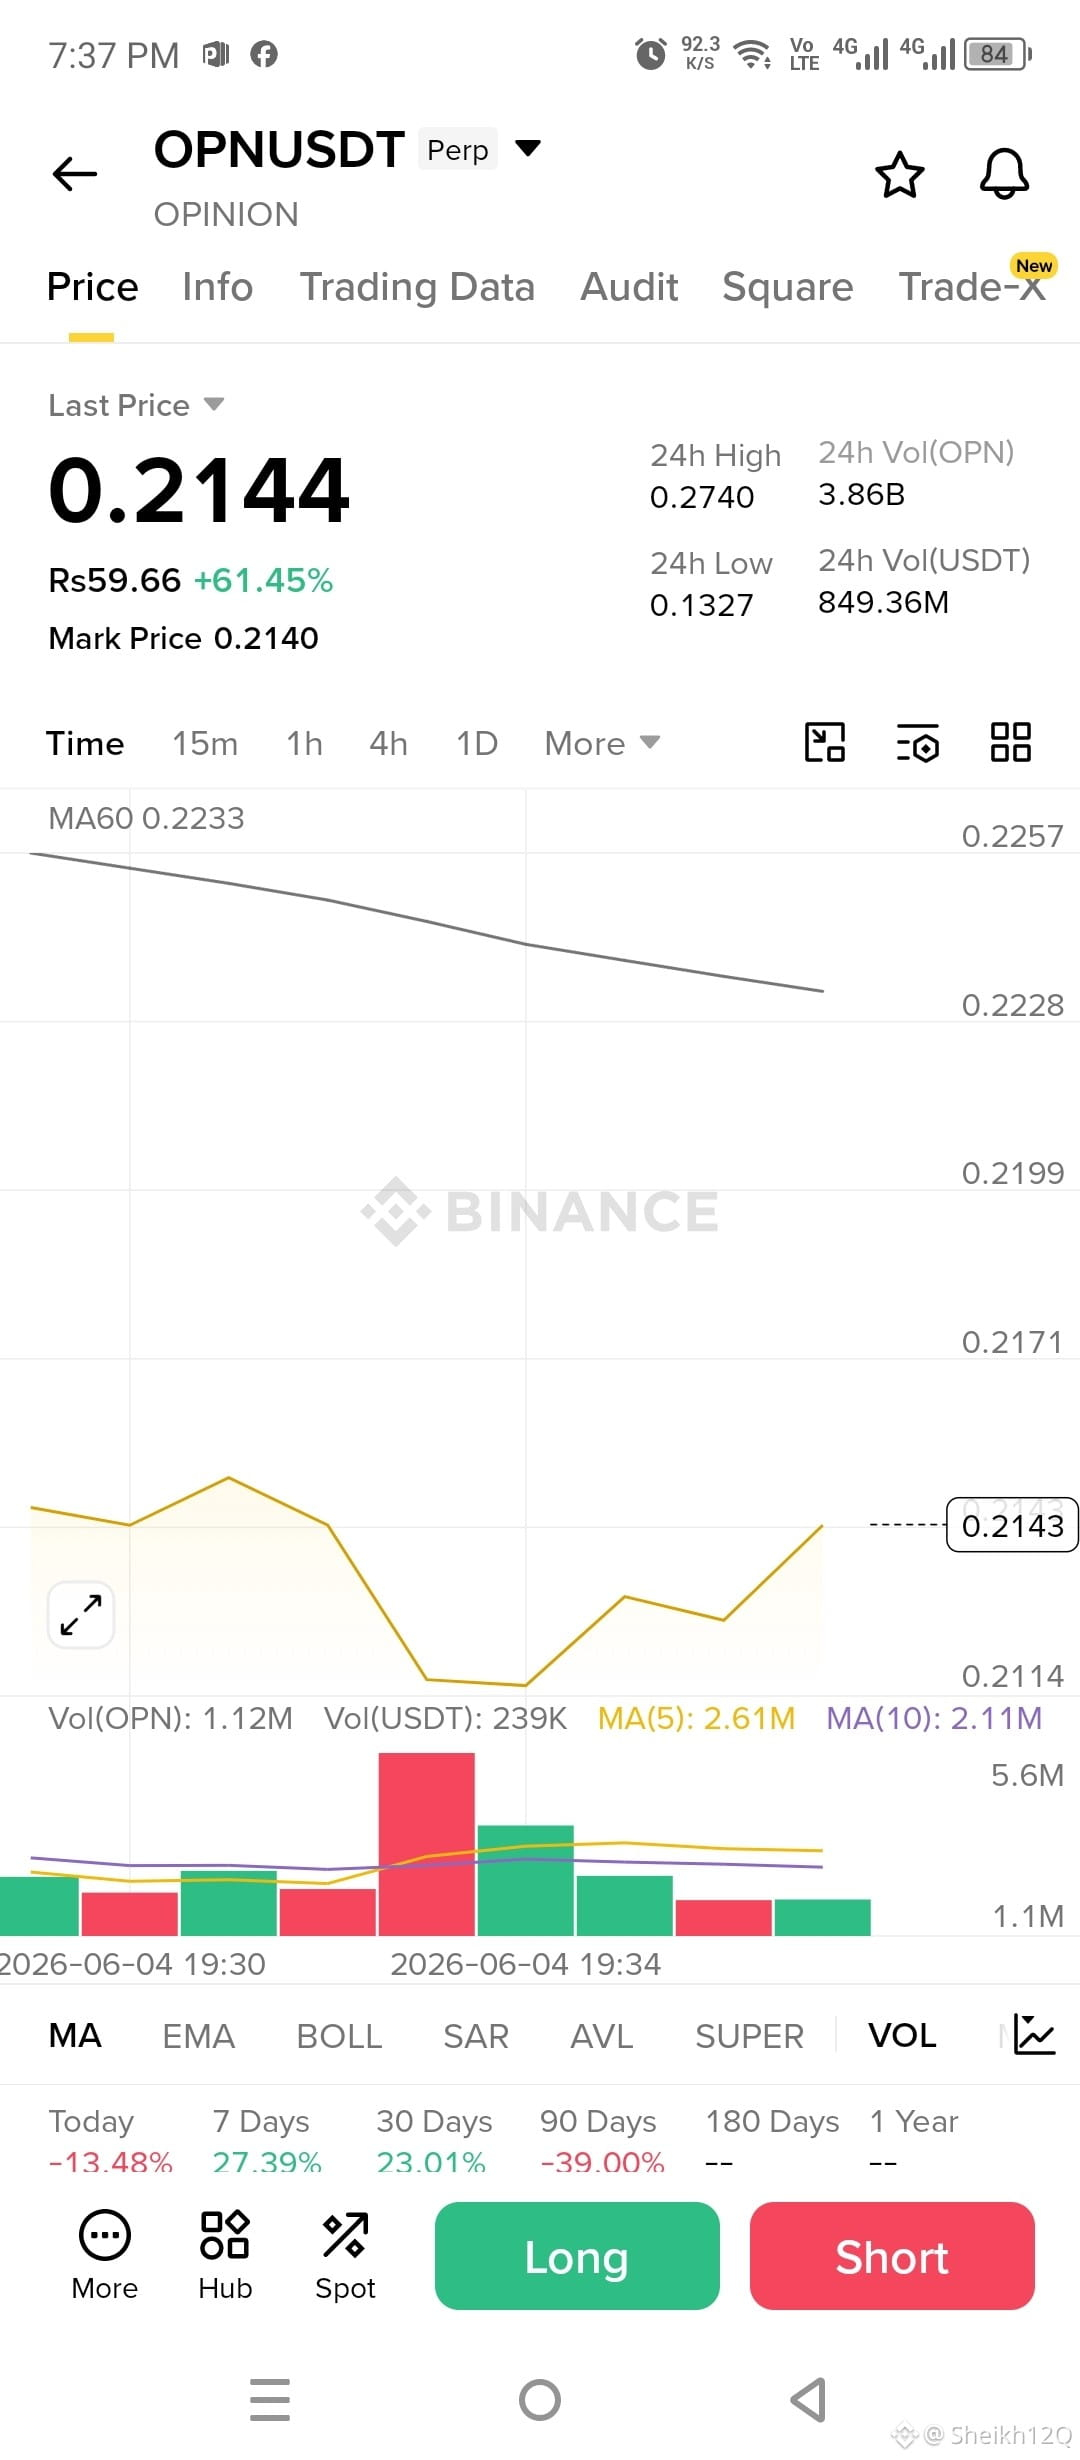This screenshot has width=1080, height=2460.
Task: Tap the green Long button
Action: coord(577,2256)
